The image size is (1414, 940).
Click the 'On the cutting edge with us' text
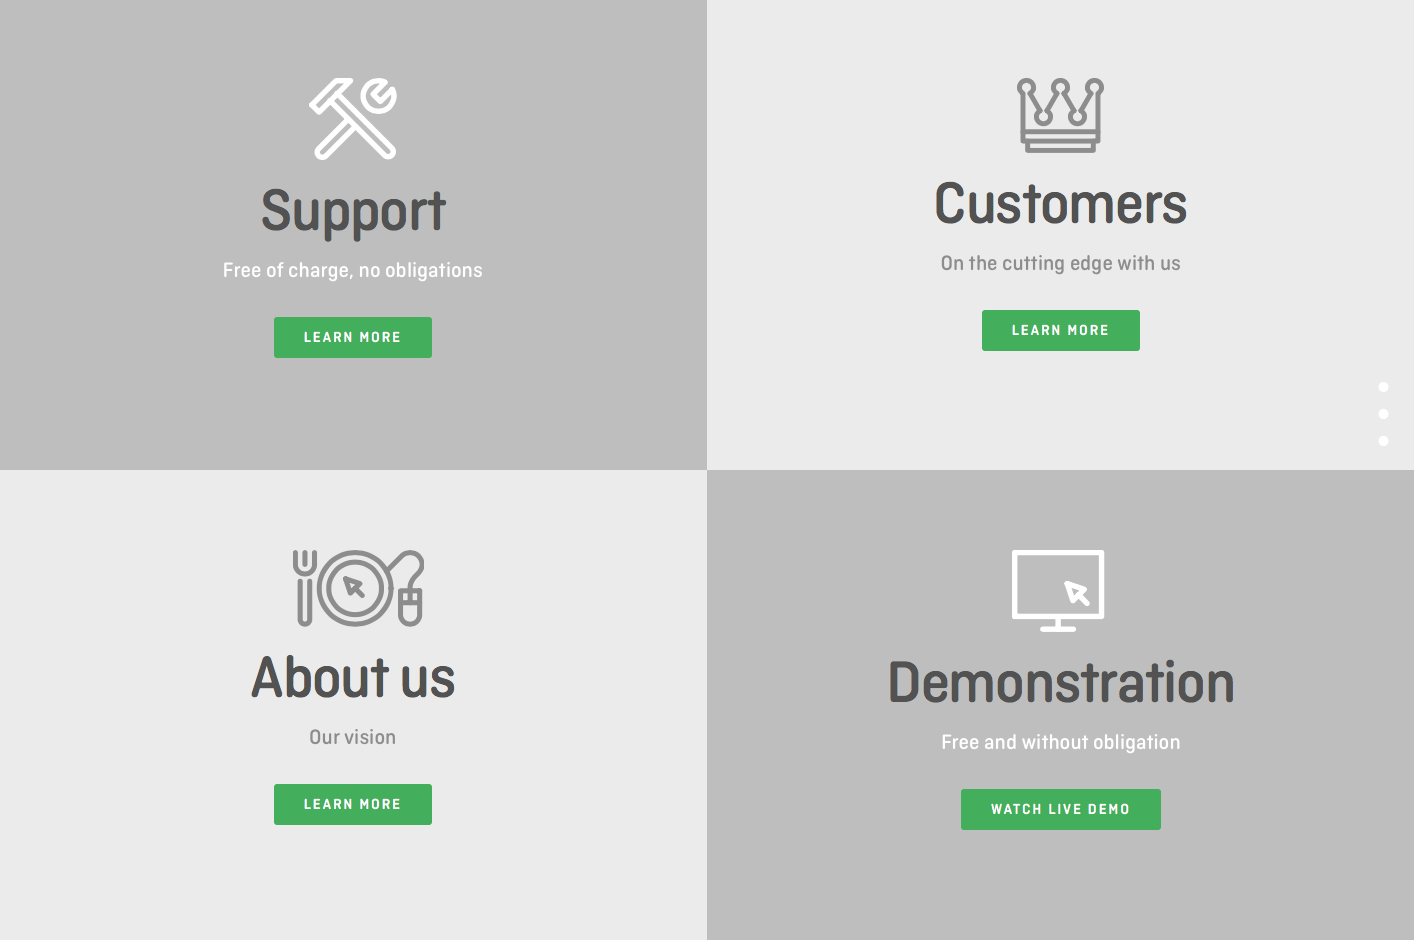pos(1060,263)
